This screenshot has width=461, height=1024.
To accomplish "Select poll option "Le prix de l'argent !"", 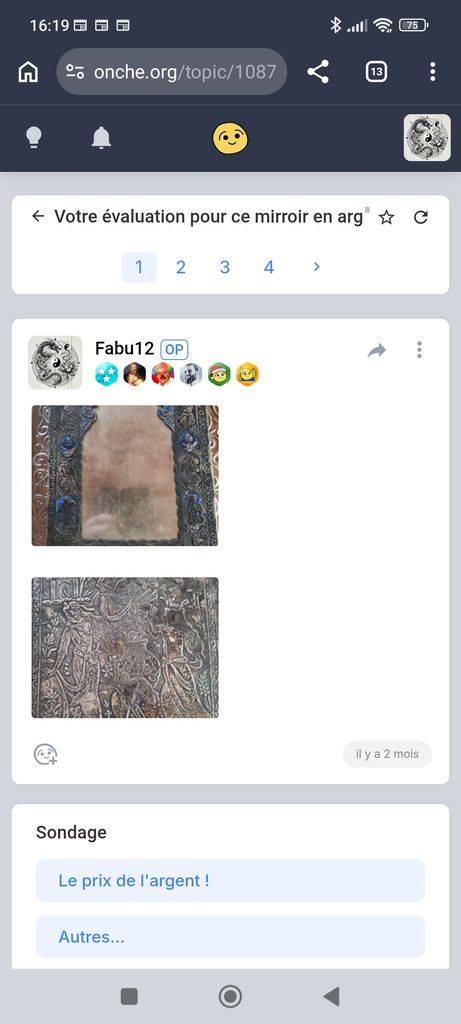I will click(x=230, y=880).
